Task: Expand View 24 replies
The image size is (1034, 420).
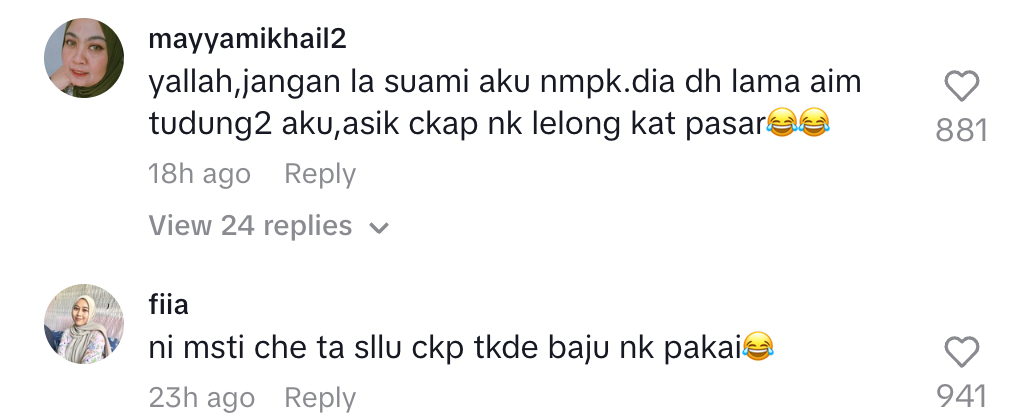Action: click(x=269, y=226)
